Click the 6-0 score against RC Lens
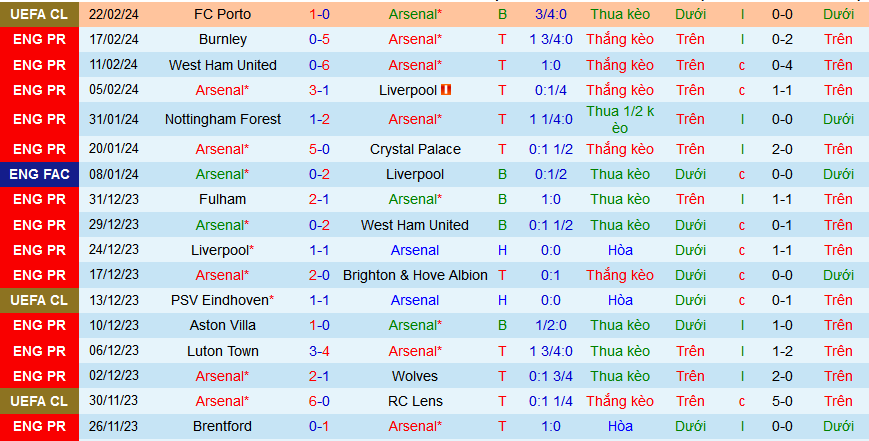Viewport: 869px width, 441px height. (320, 401)
